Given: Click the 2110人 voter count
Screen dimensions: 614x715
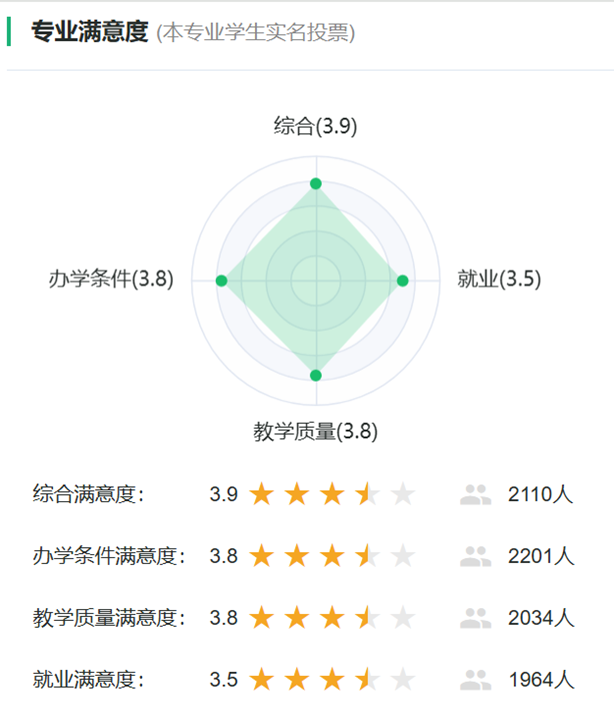Looking at the screenshot, I should tap(540, 494).
